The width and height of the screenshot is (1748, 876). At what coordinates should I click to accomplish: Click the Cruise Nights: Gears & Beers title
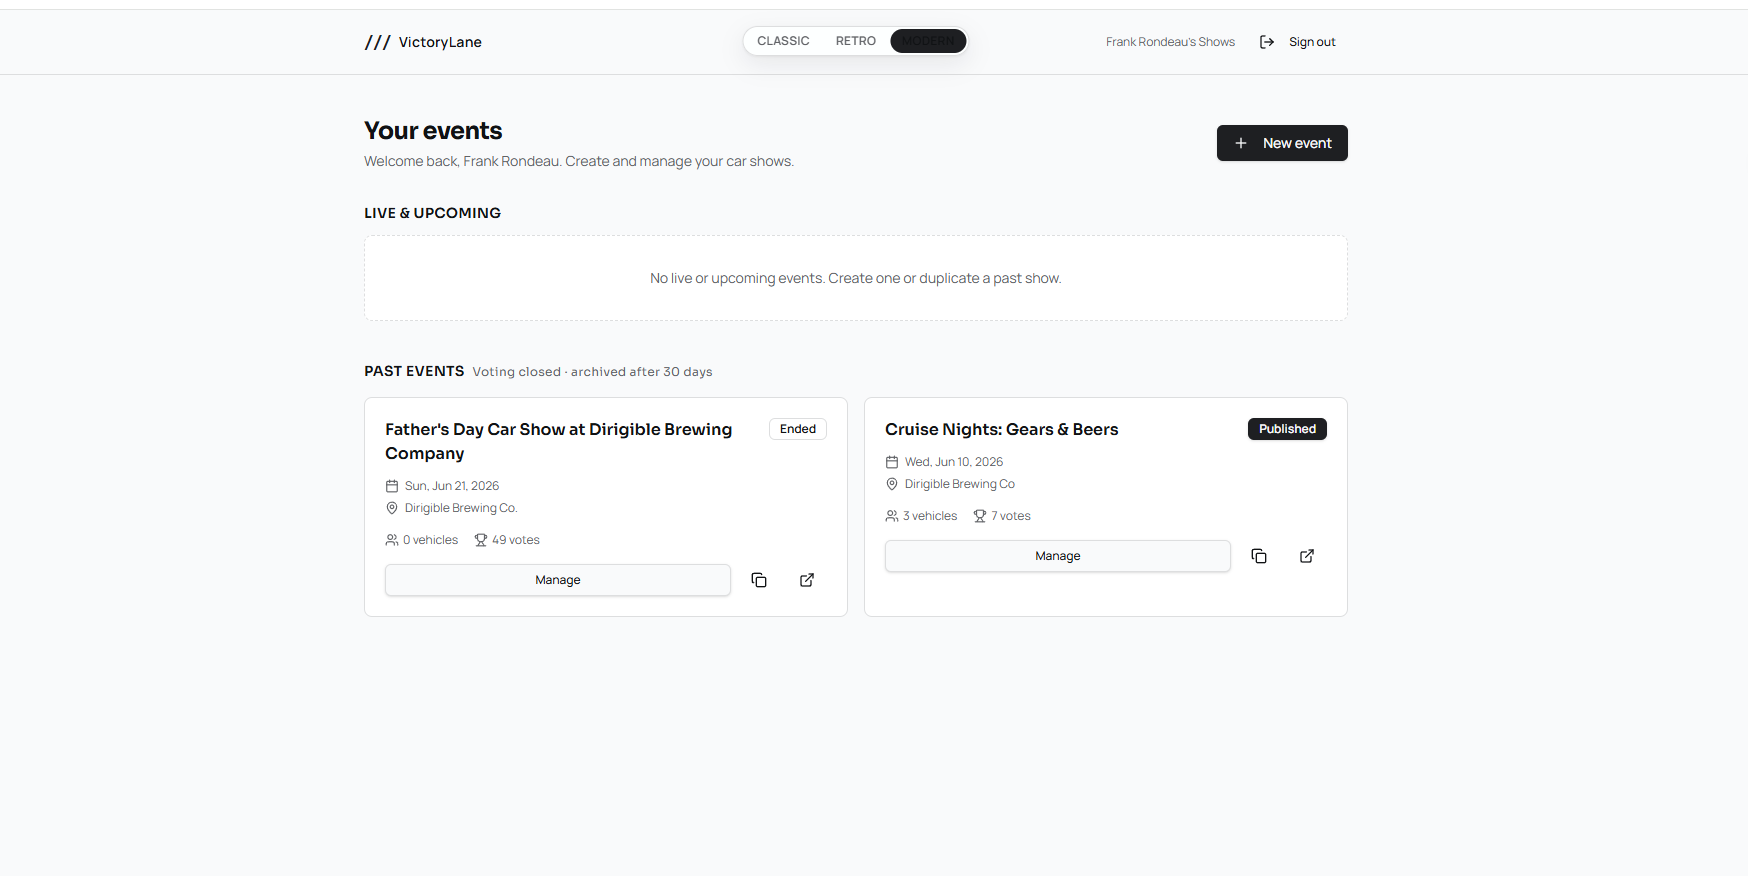1002,429
